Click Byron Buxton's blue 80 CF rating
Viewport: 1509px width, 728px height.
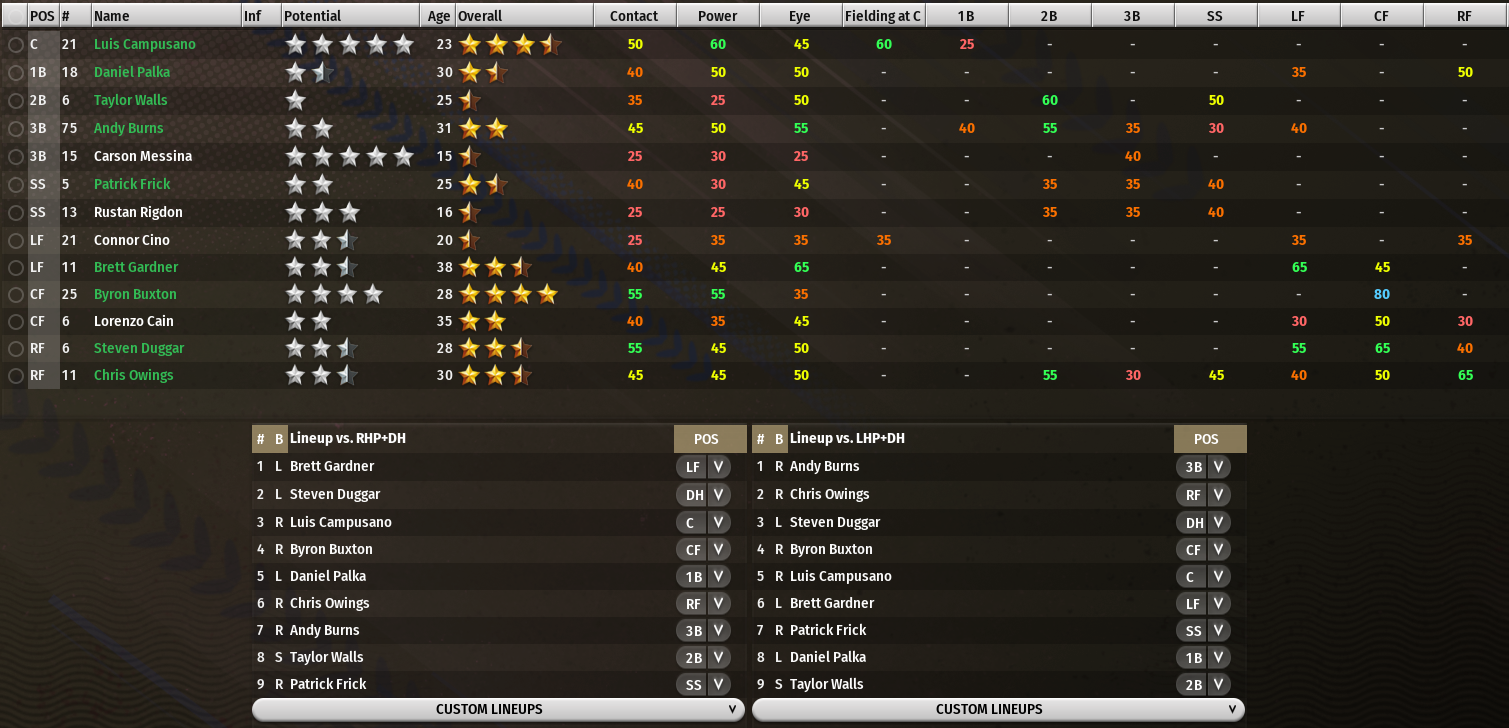(1381, 294)
